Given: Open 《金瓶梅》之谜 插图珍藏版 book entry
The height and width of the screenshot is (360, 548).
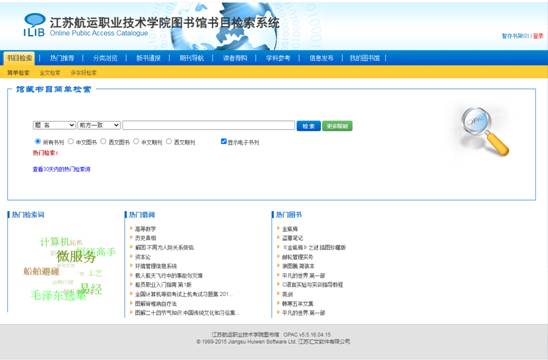Looking at the screenshot, I should click(x=314, y=247).
